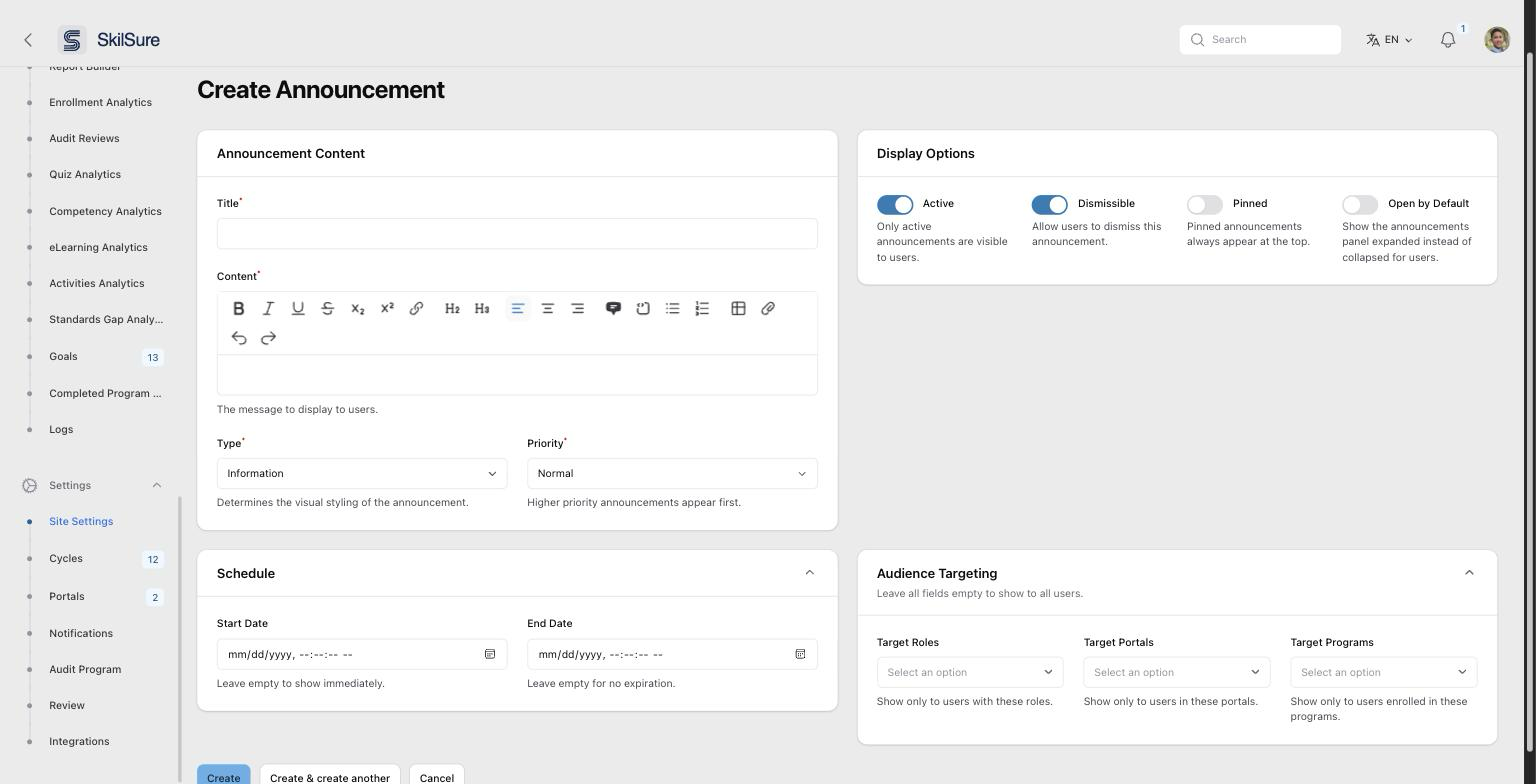Open Portals in sidebar
Screen dimensions: 1536x784
coord(67,597)
